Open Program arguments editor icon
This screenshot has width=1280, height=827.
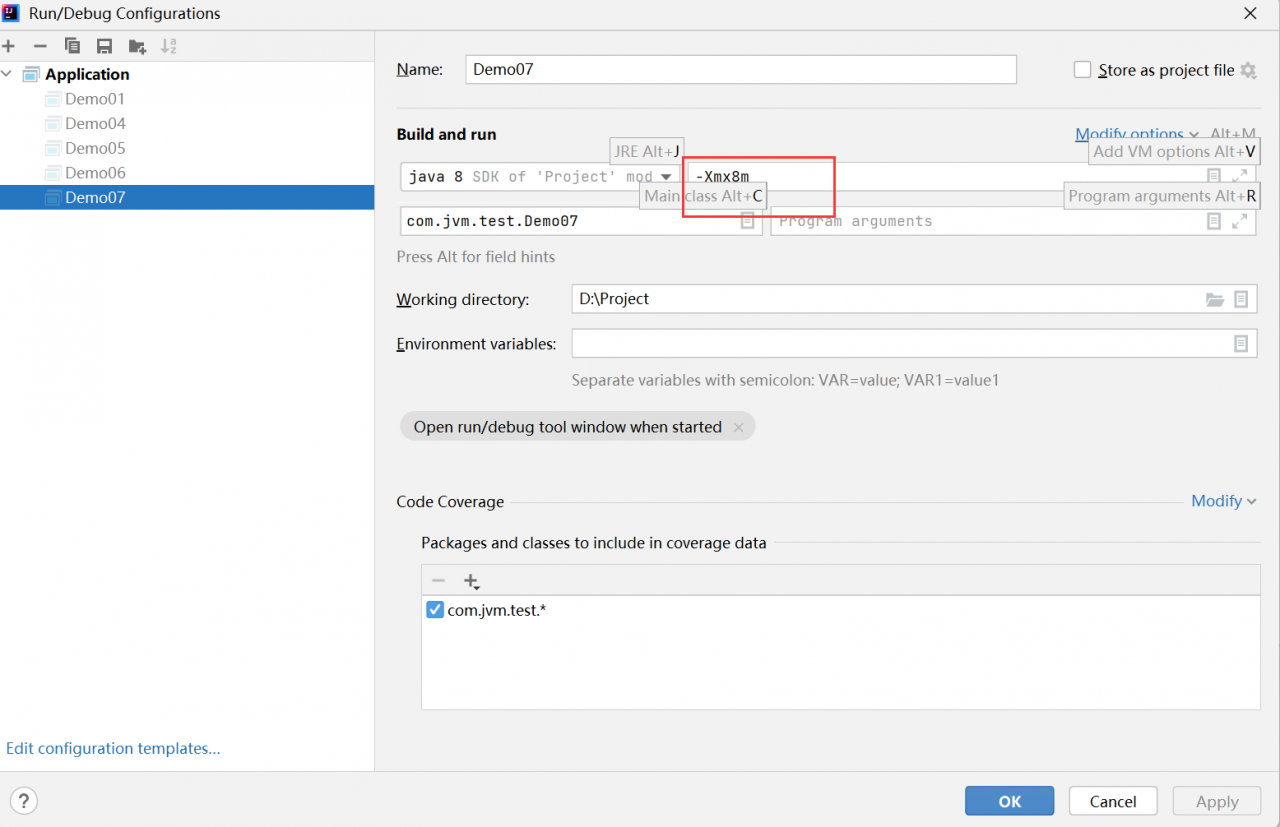click(1214, 221)
